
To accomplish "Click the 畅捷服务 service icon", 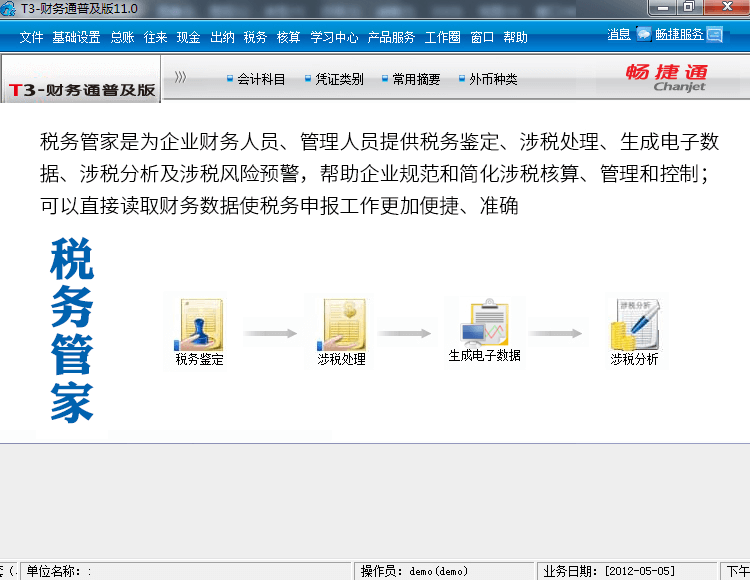I will coord(715,34).
